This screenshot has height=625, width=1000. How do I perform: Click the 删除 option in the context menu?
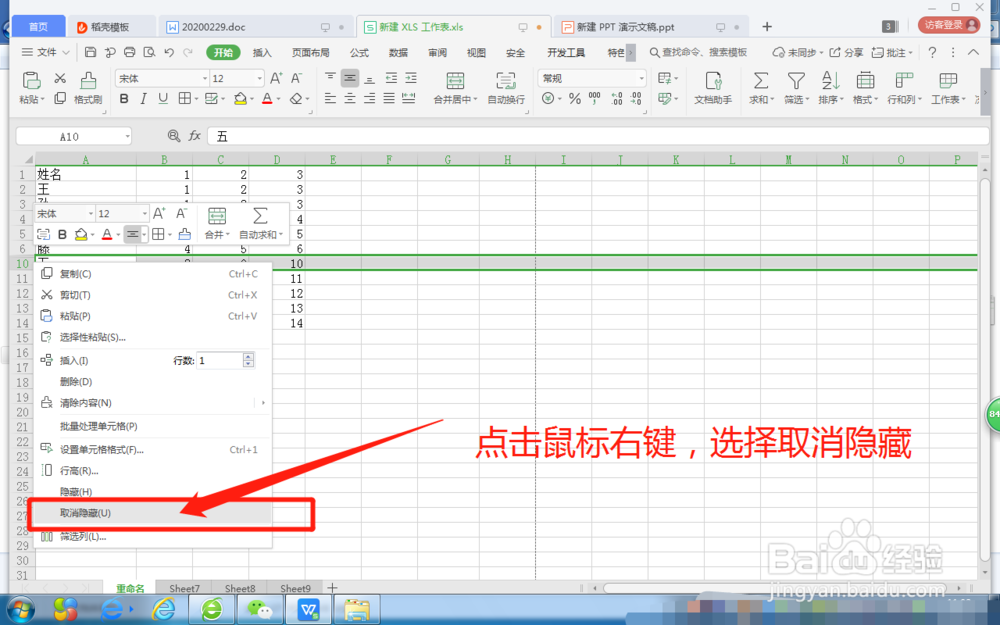click(75, 381)
